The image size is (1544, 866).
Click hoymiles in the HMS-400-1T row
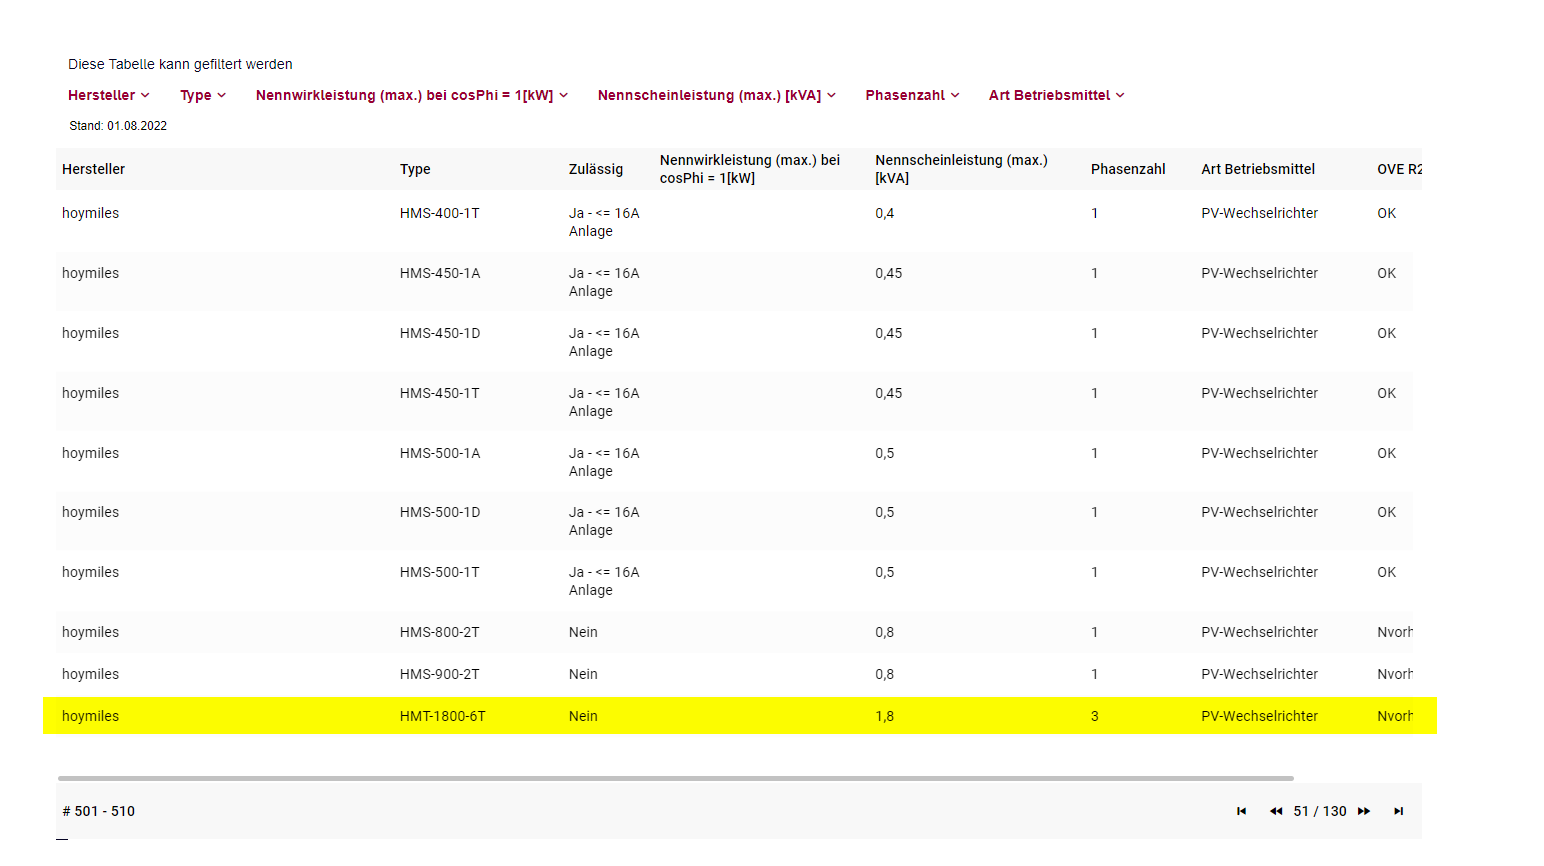click(x=90, y=213)
